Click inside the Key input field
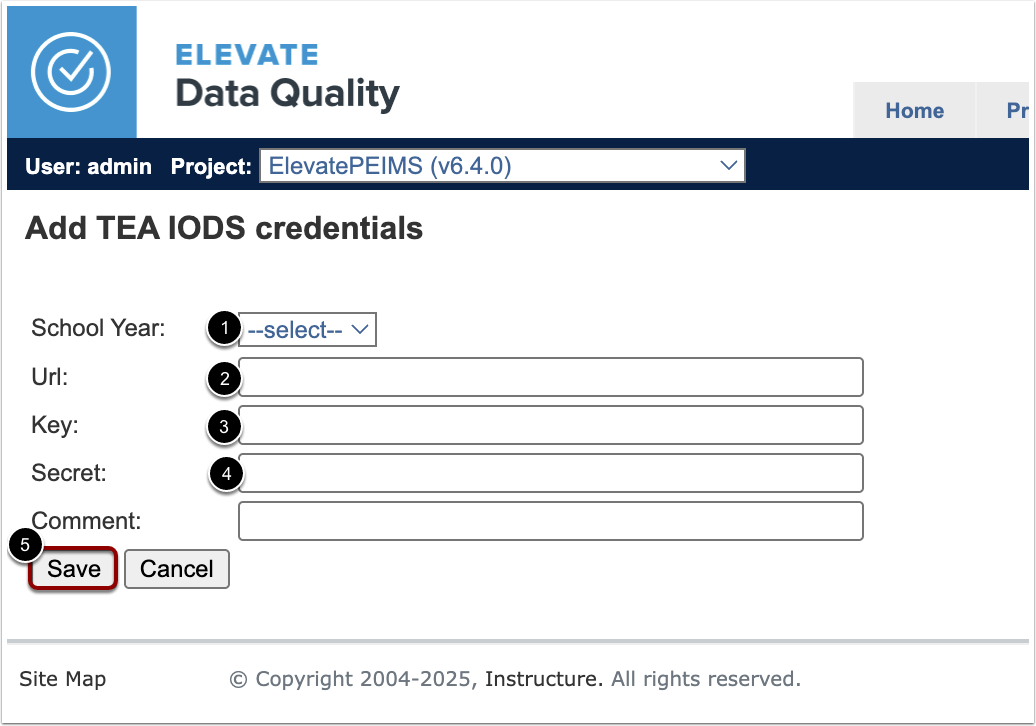Image resolution: width=1036 pixels, height=726 pixels. (x=550, y=425)
